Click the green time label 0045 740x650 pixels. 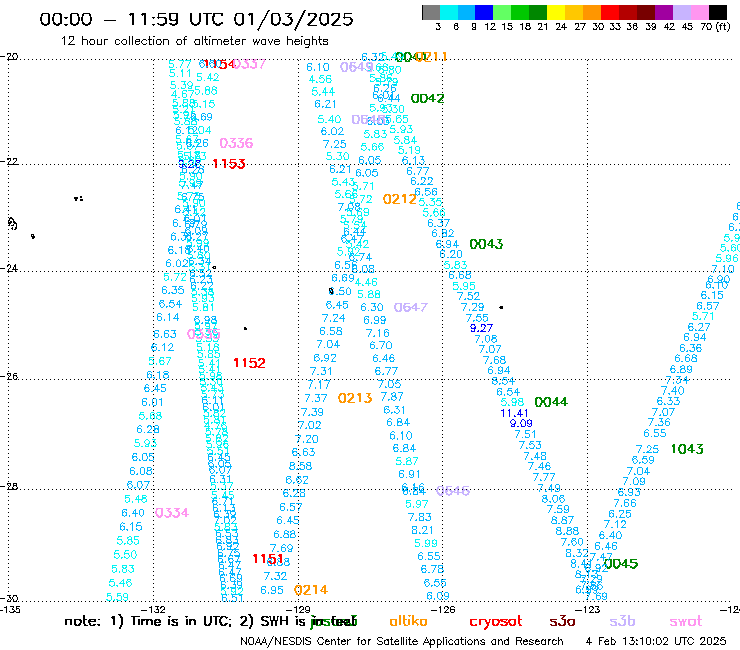[621, 564]
